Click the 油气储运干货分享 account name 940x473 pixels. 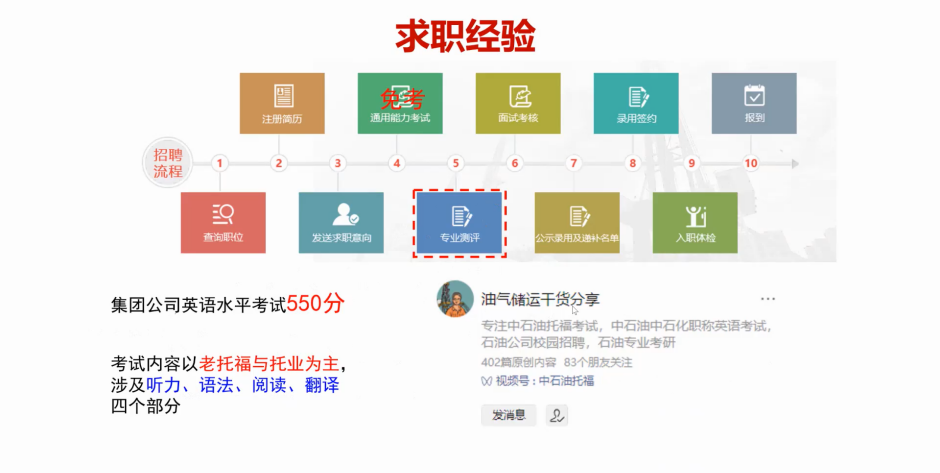540,299
